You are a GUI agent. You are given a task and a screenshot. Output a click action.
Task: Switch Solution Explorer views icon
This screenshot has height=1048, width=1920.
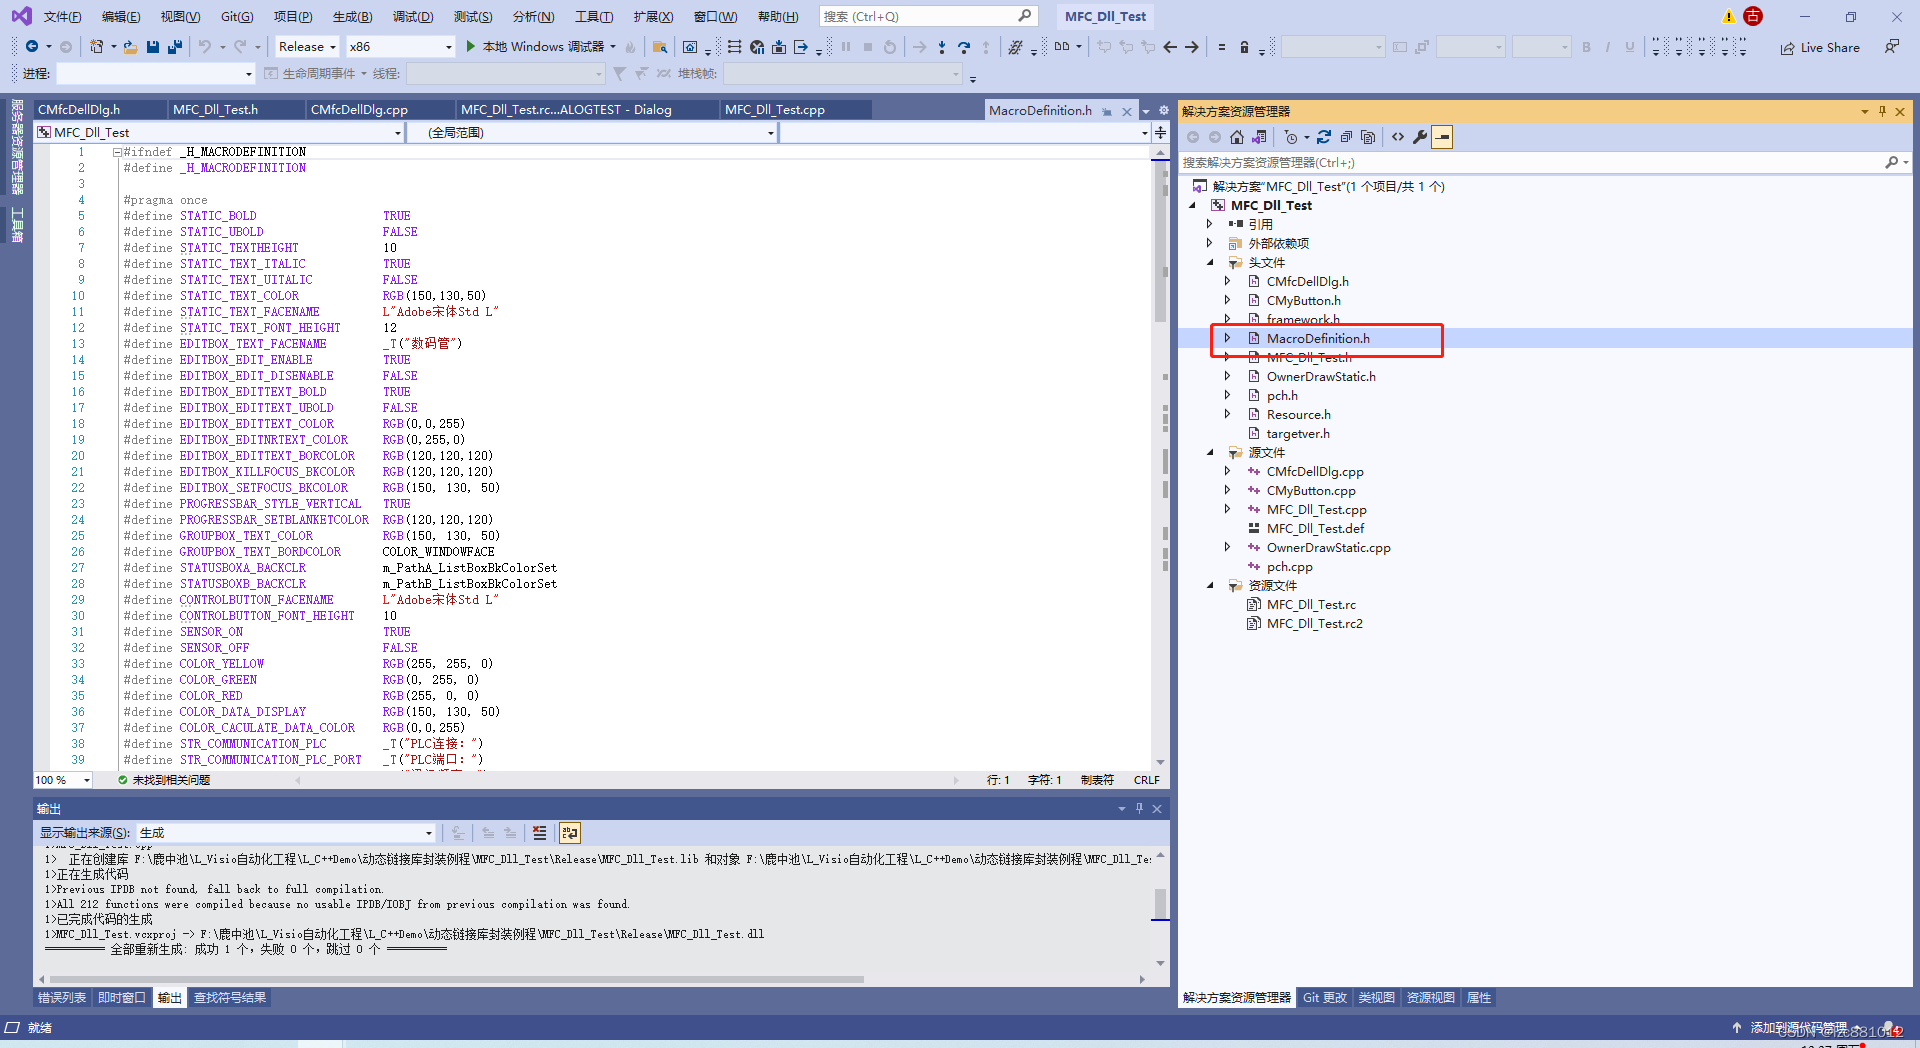point(1259,137)
